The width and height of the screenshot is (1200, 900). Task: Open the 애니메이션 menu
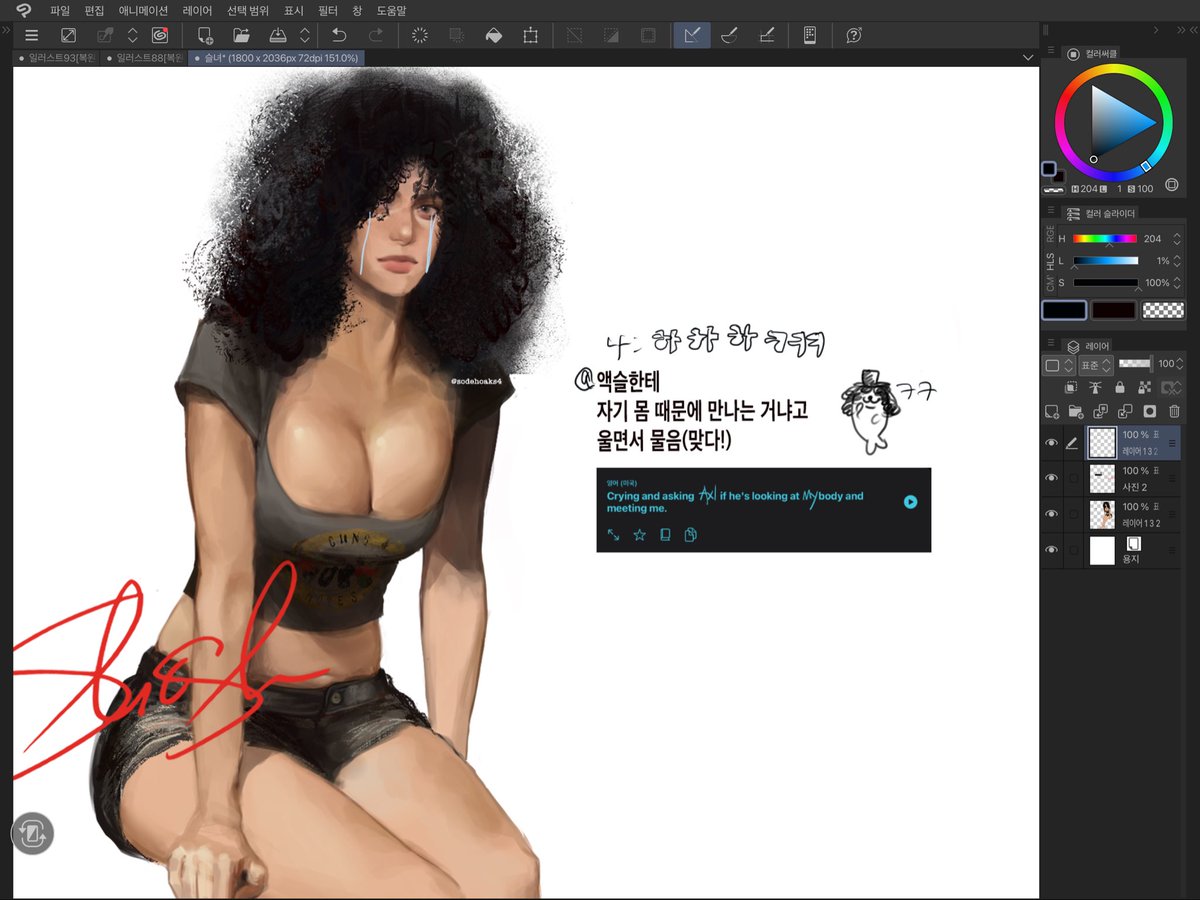(x=143, y=10)
